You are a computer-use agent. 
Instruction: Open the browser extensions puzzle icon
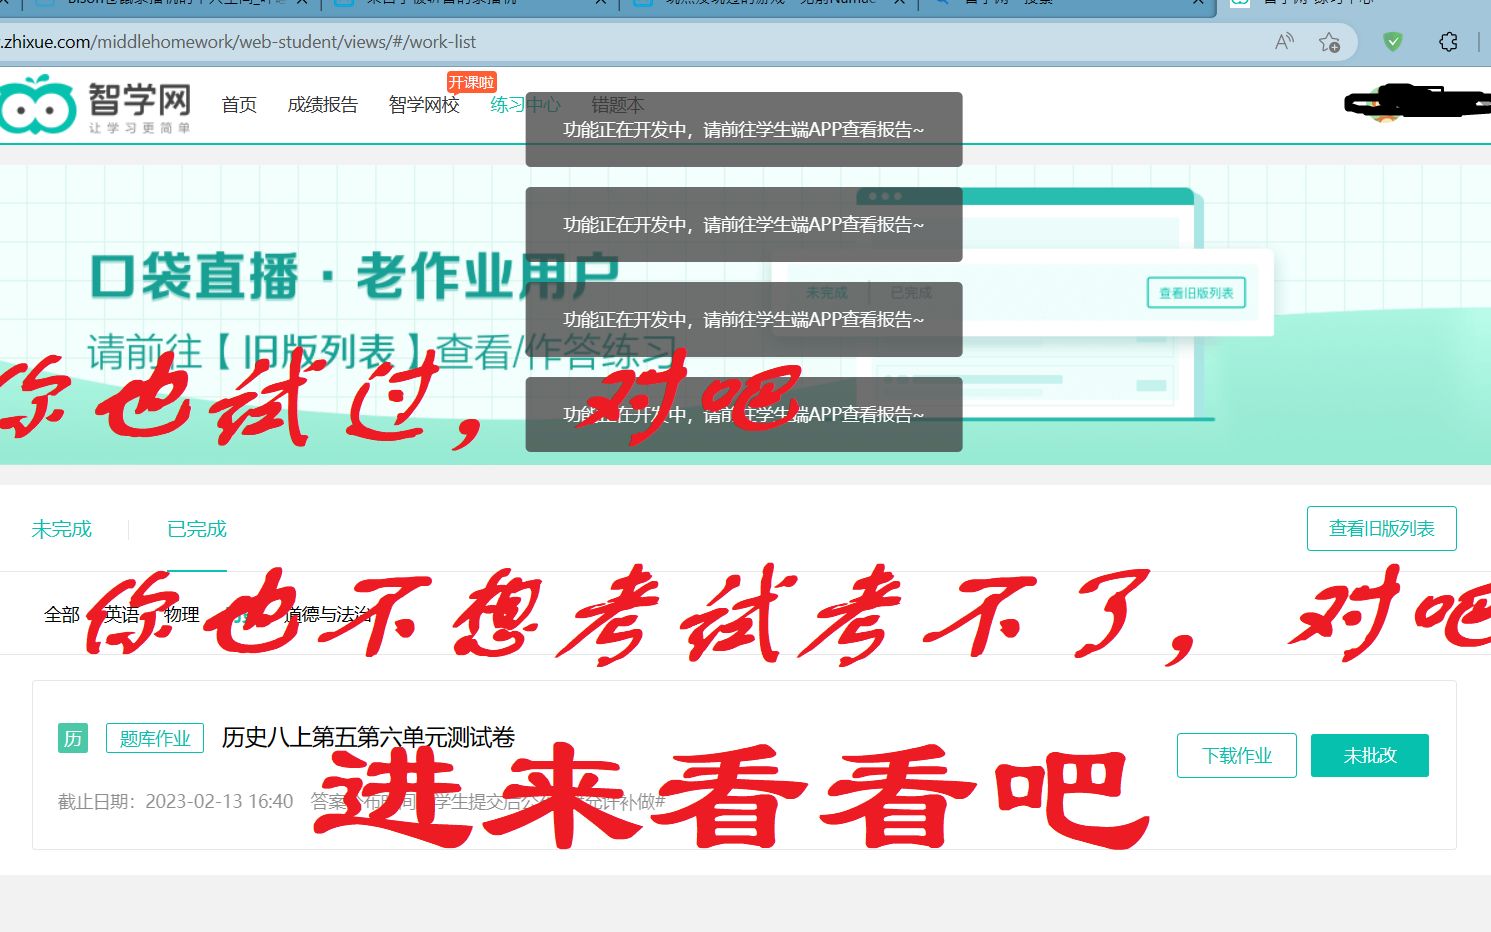1448,42
